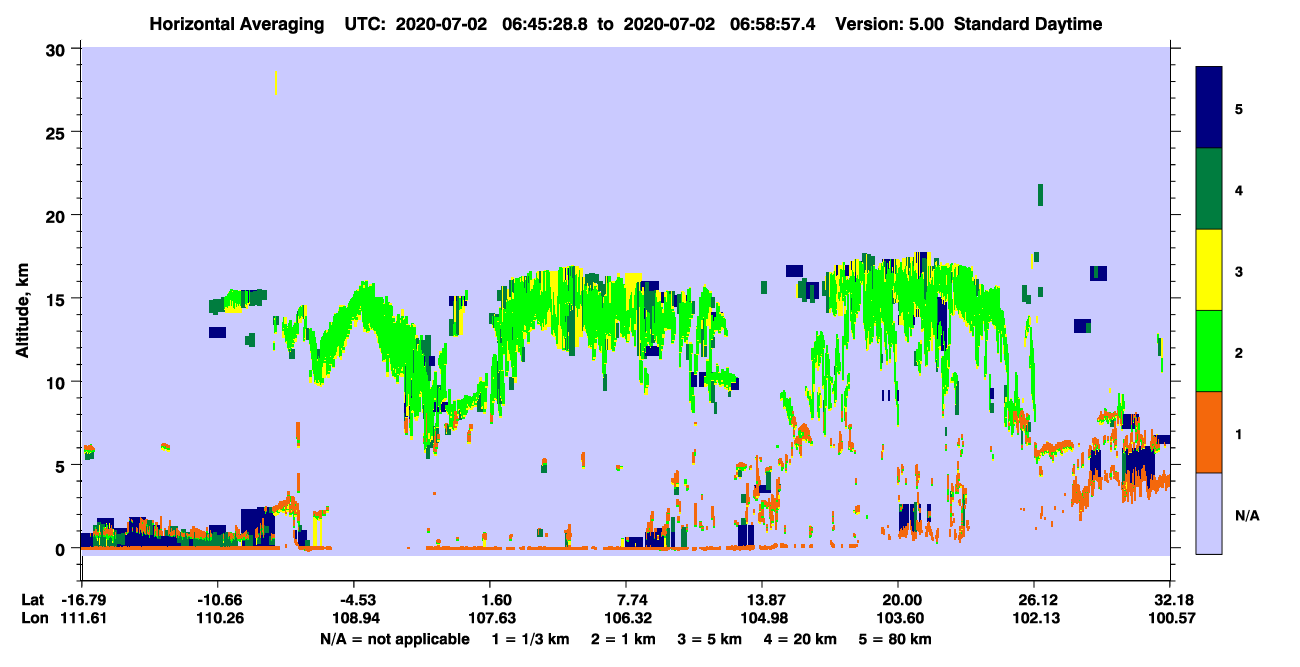Click 'Version: 5.00' in the title

tap(888, 24)
